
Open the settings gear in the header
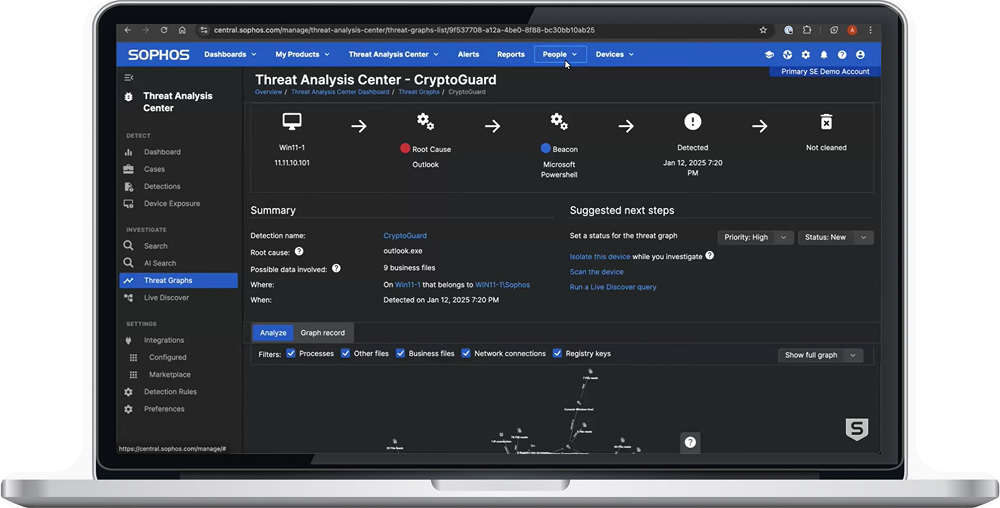pos(806,55)
